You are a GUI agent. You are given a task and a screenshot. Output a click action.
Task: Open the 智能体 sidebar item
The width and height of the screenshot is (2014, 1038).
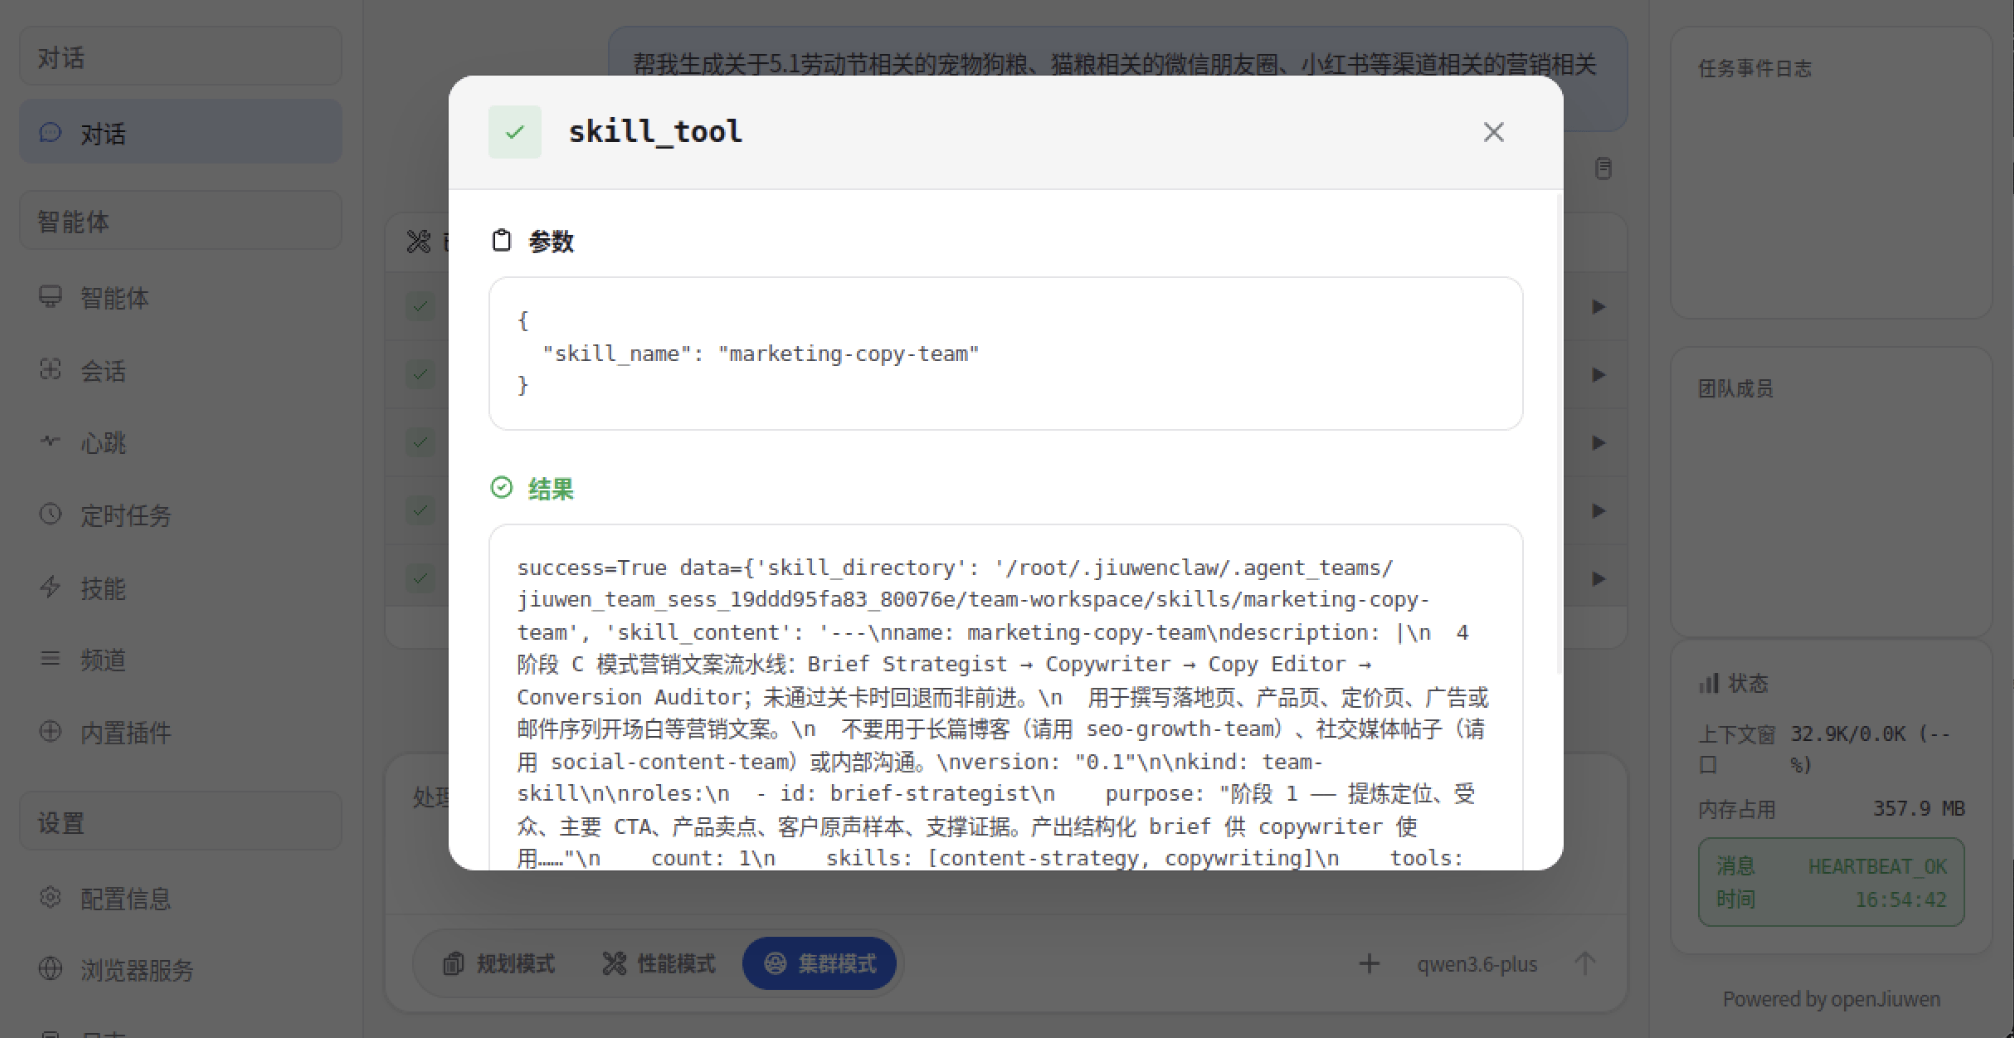click(181, 298)
